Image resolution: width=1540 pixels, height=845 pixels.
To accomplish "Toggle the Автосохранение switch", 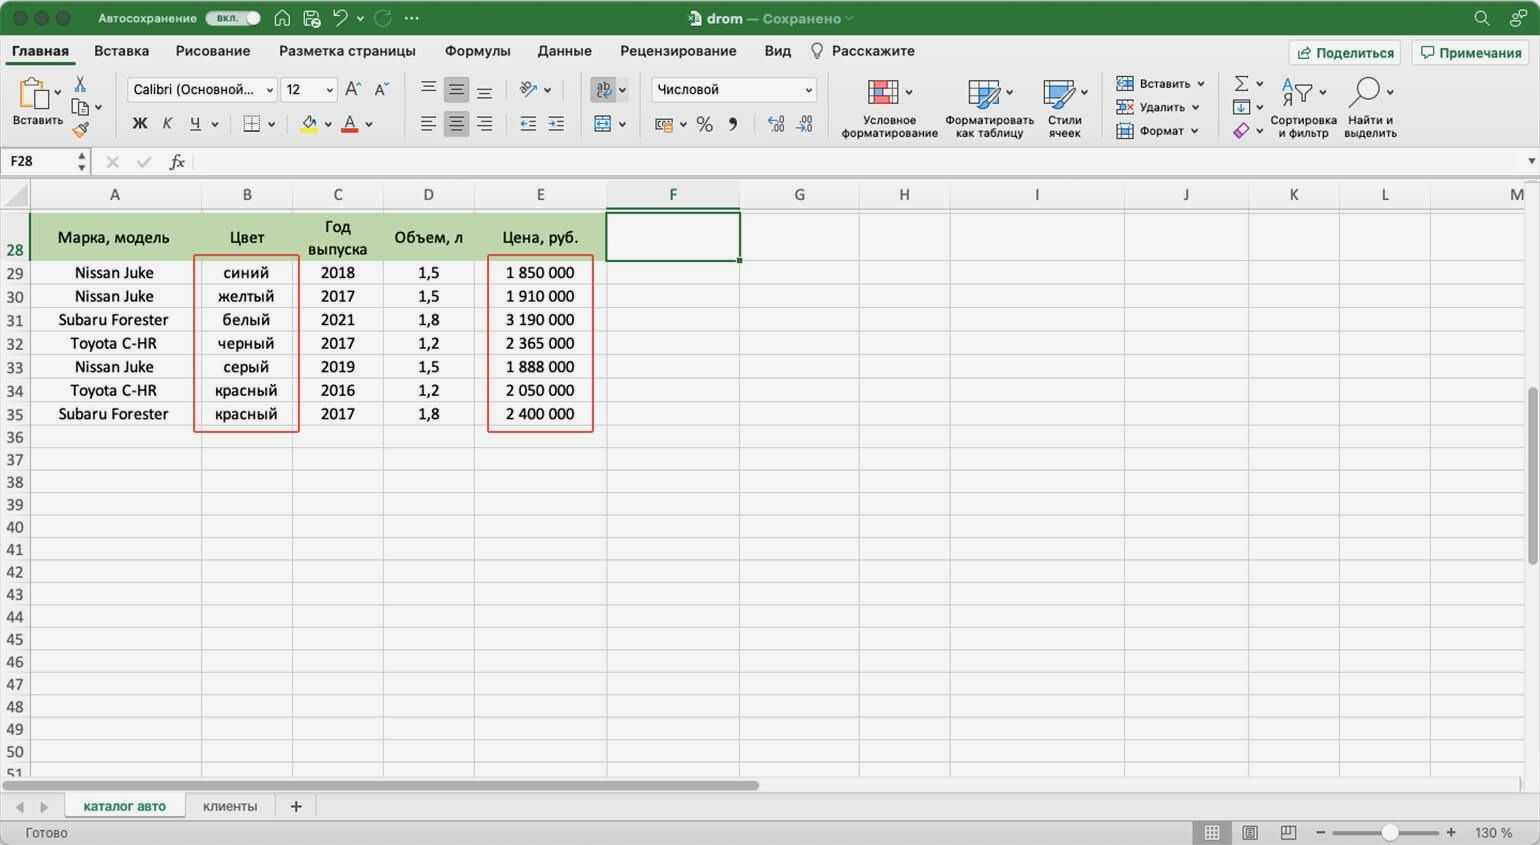I will coord(232,18).
